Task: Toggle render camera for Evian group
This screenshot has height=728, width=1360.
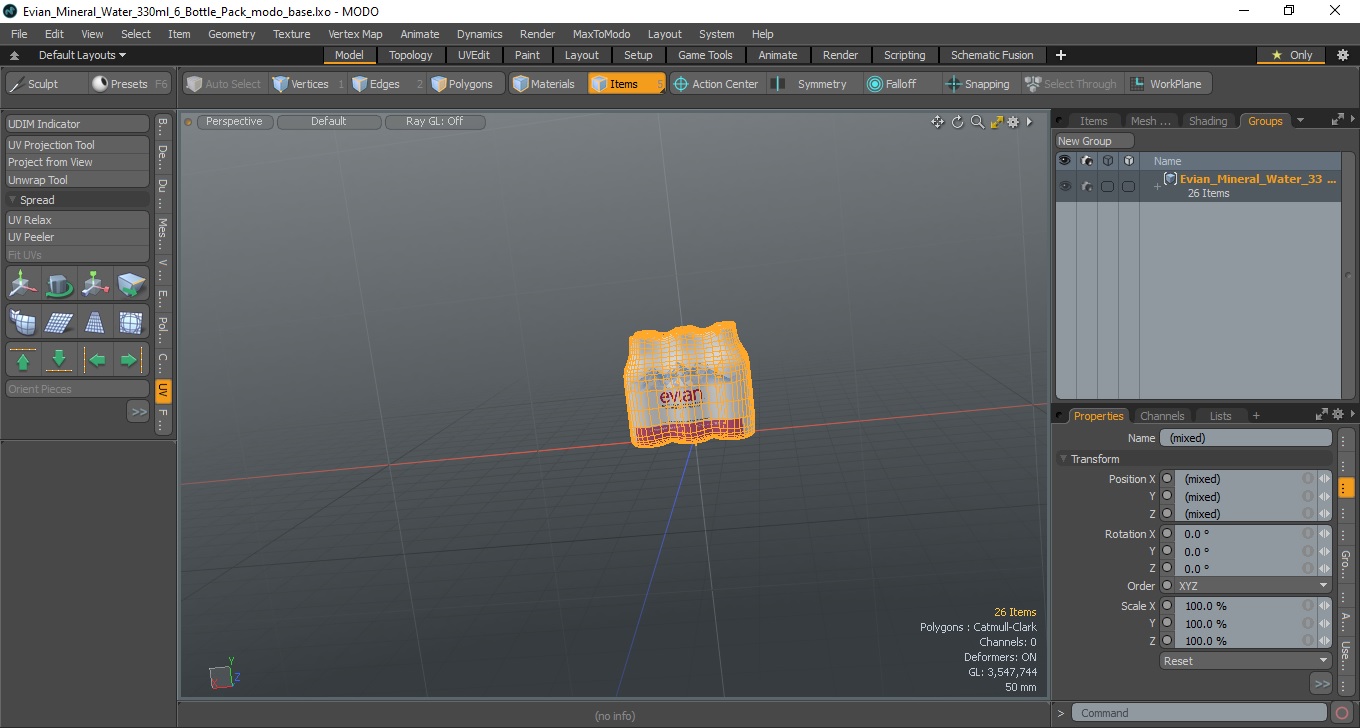Action: pos(1087,186)
